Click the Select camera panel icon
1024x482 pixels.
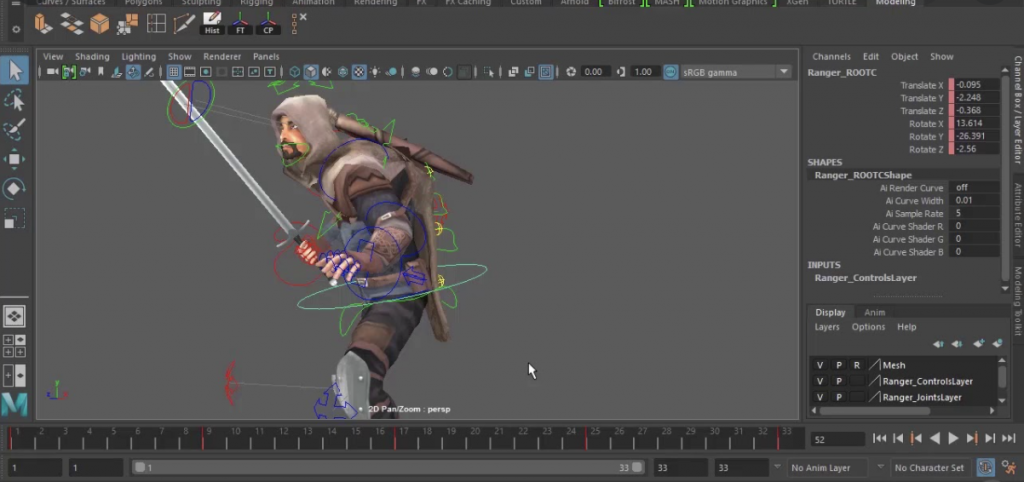(x=53, y=72)
